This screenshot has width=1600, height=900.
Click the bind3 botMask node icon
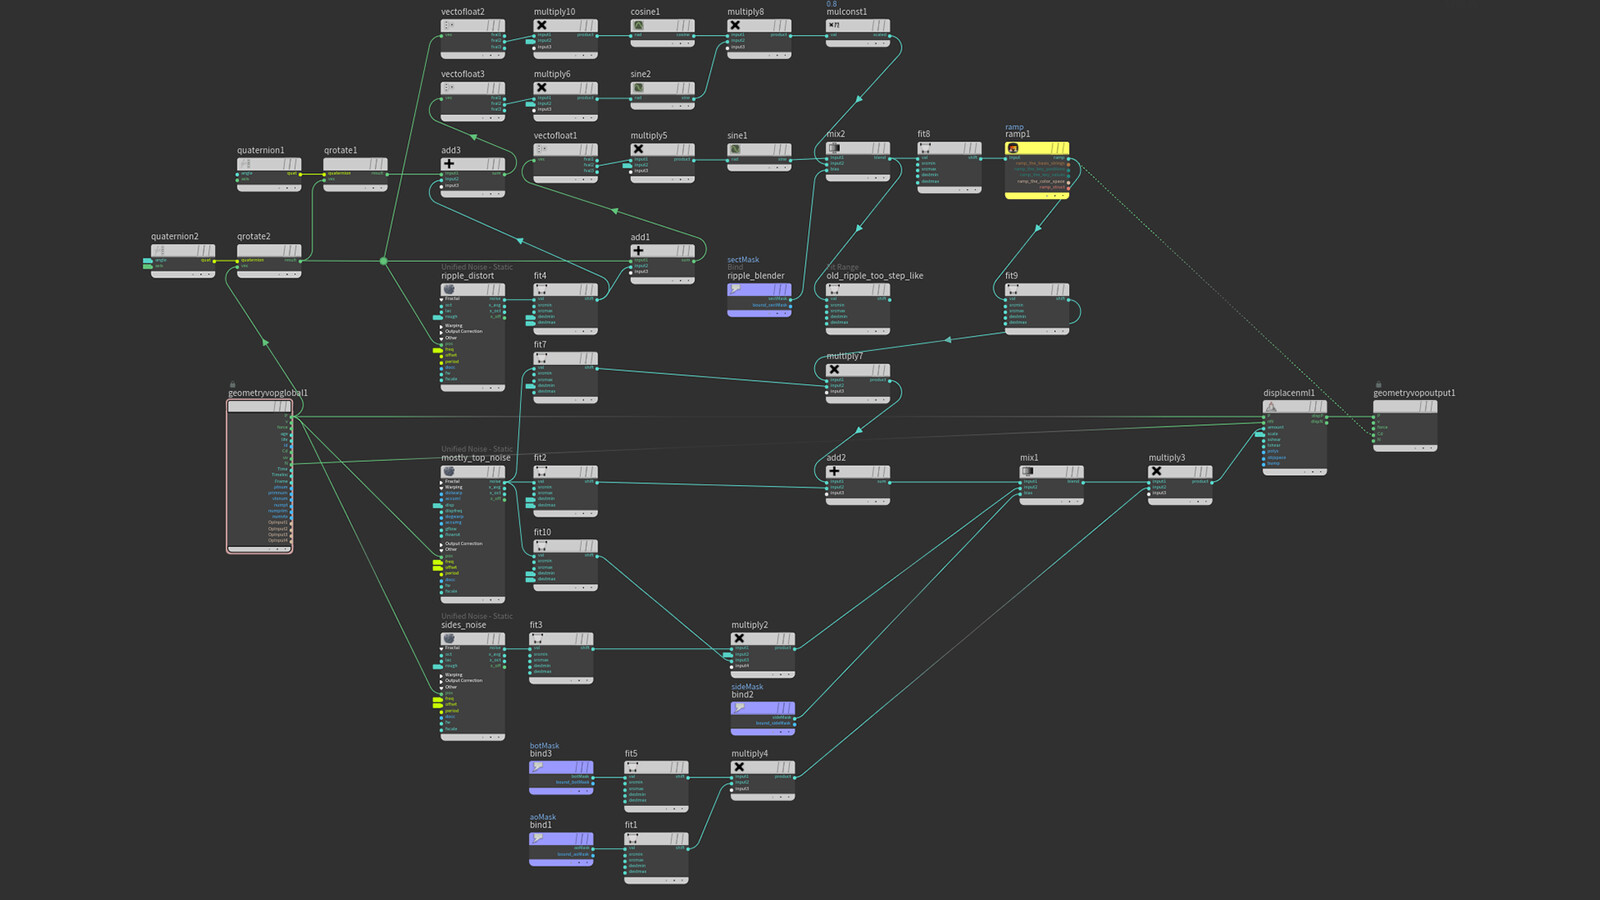(x=537, y=767)
